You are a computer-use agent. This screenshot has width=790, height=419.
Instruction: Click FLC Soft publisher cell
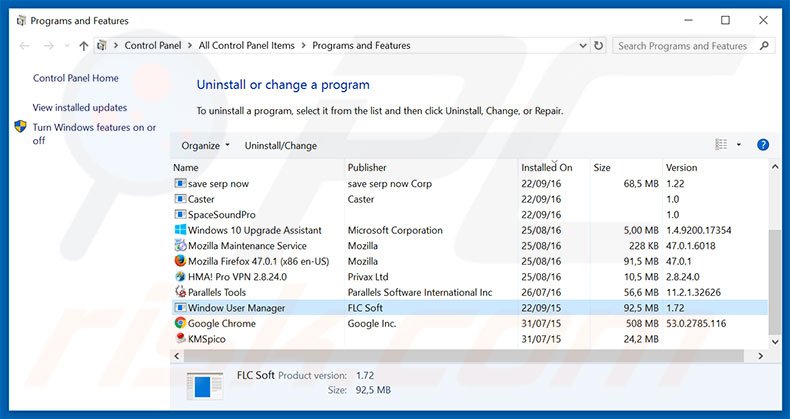(365, 308)
